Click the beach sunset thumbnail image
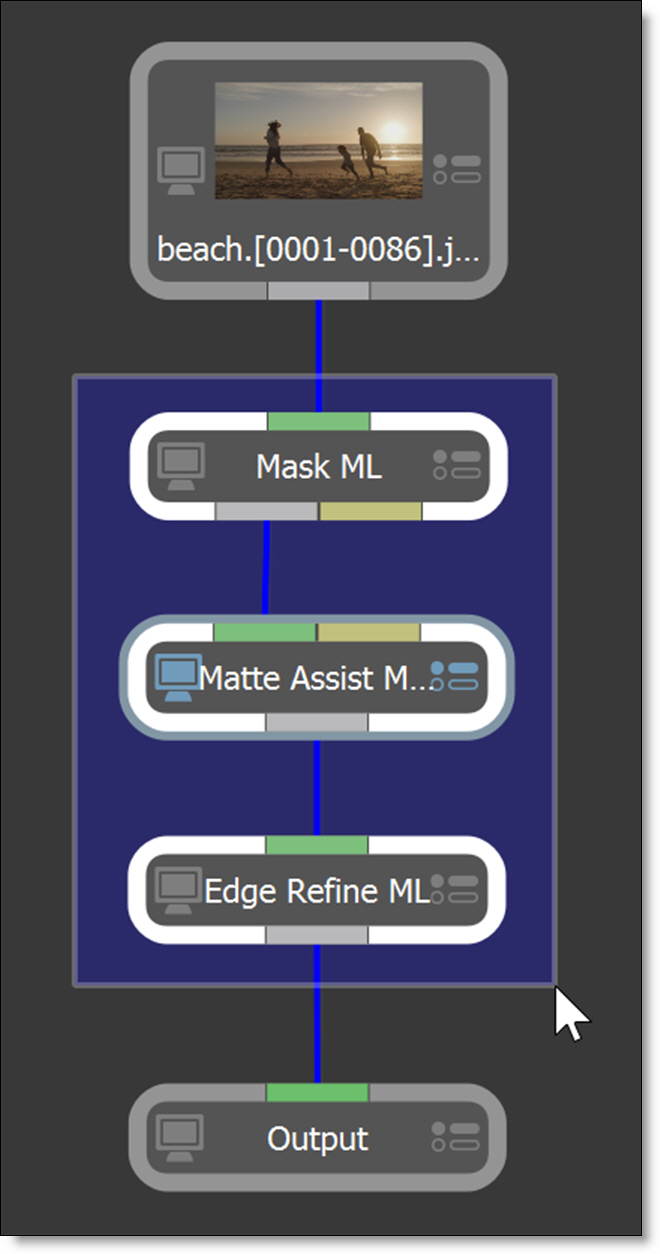 click(x=318, y=140)
